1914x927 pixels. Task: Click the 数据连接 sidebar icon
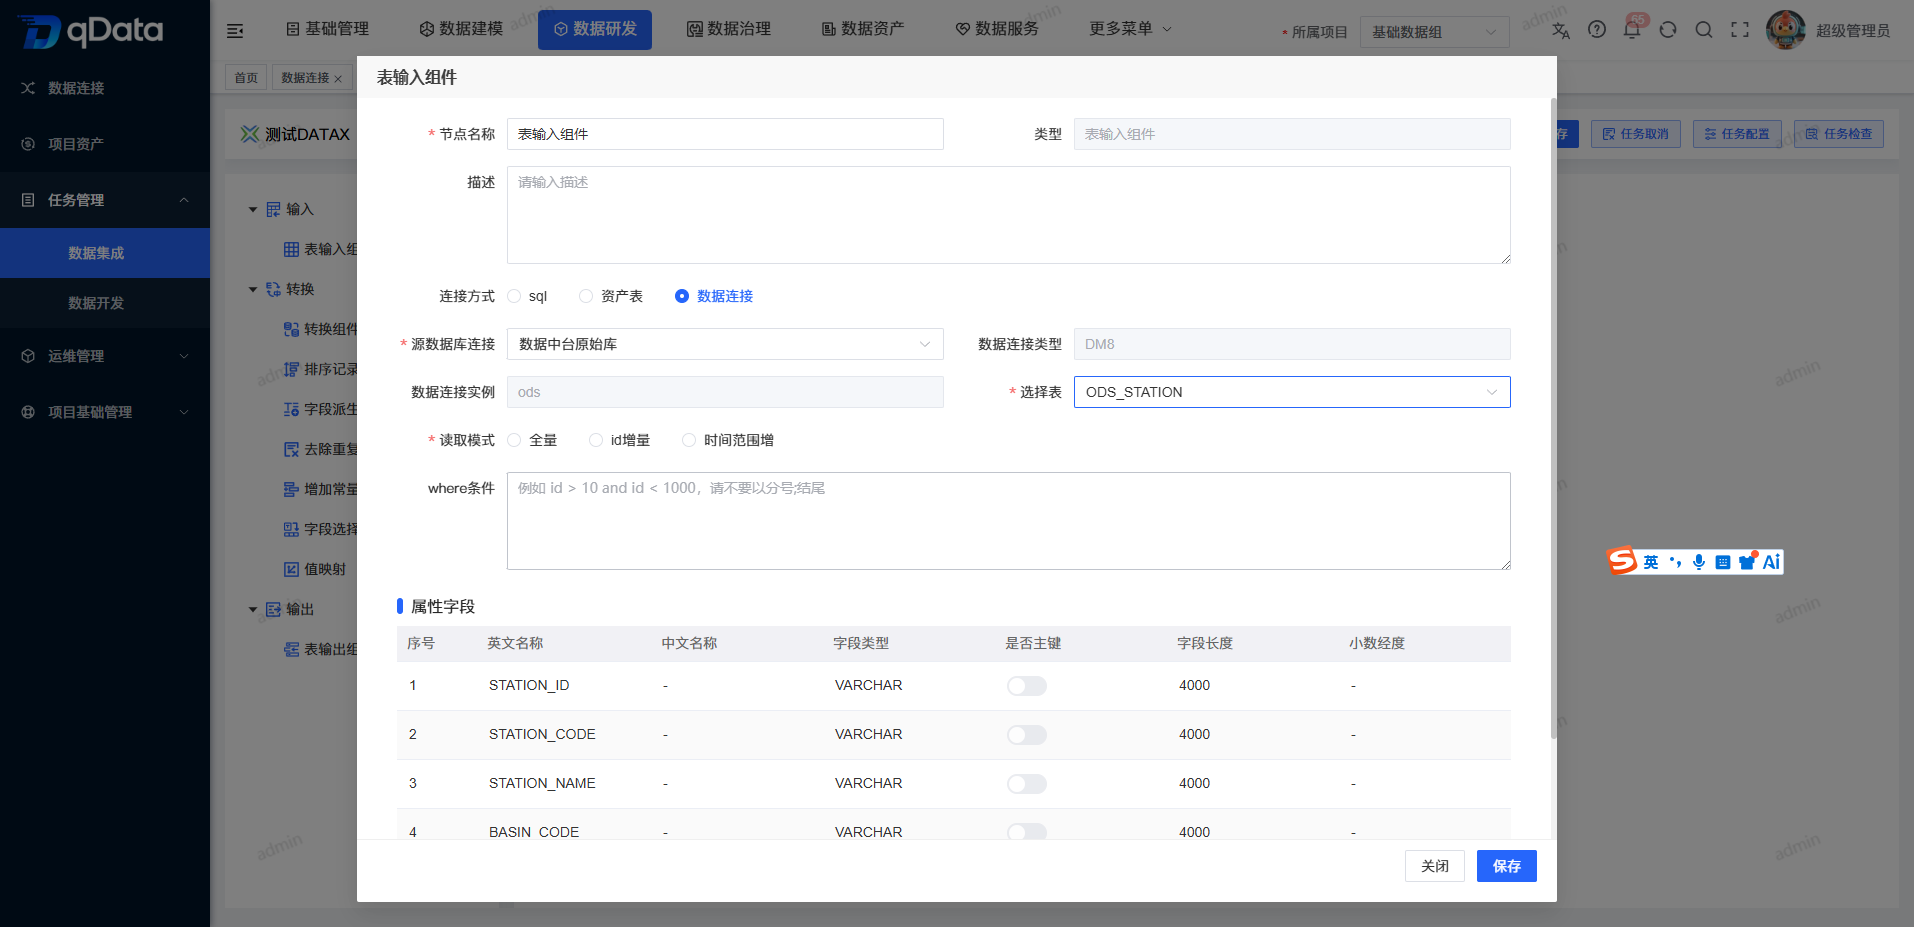(28, 88)
